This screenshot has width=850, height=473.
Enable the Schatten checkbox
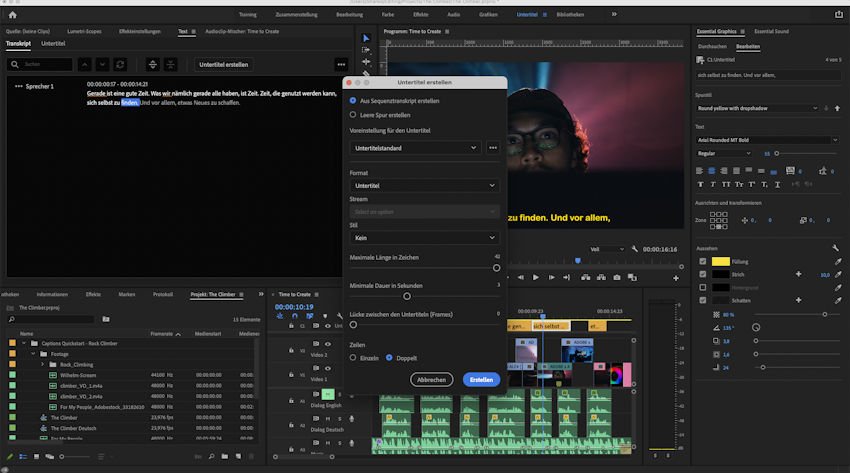point(702,300)
